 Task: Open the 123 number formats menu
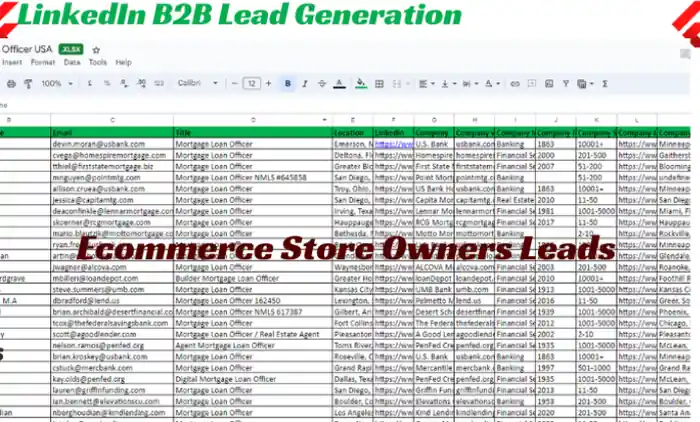coord(159,84)
